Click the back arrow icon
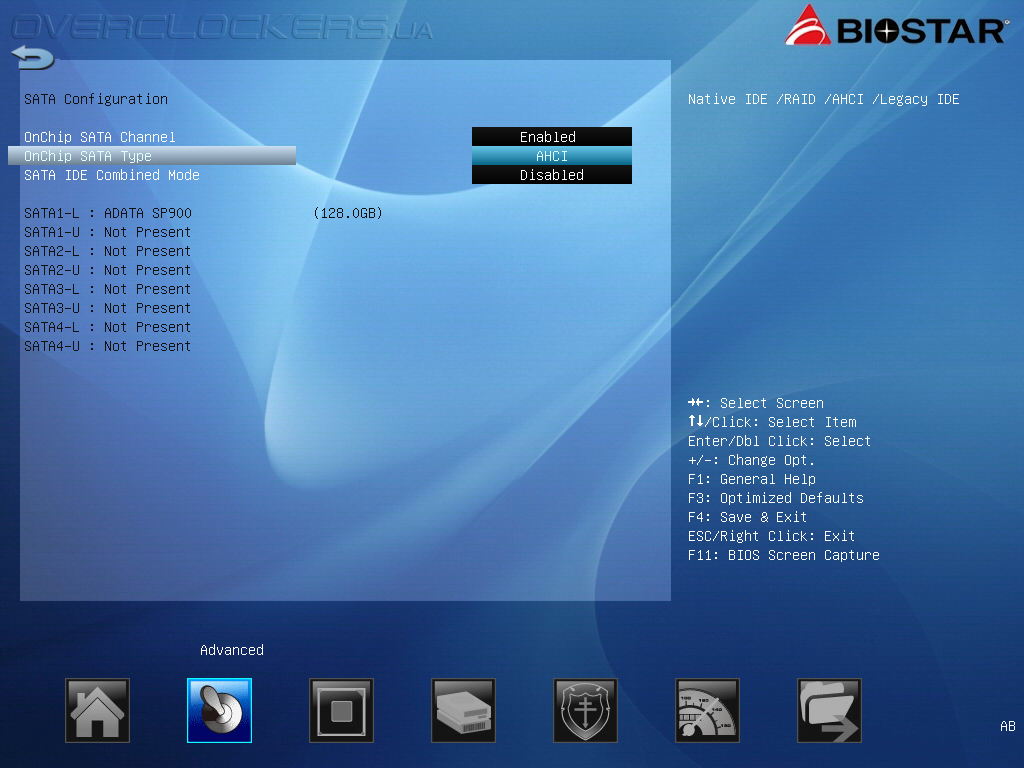The width and height of the screenshot is (1024, 768). (33, 57)
